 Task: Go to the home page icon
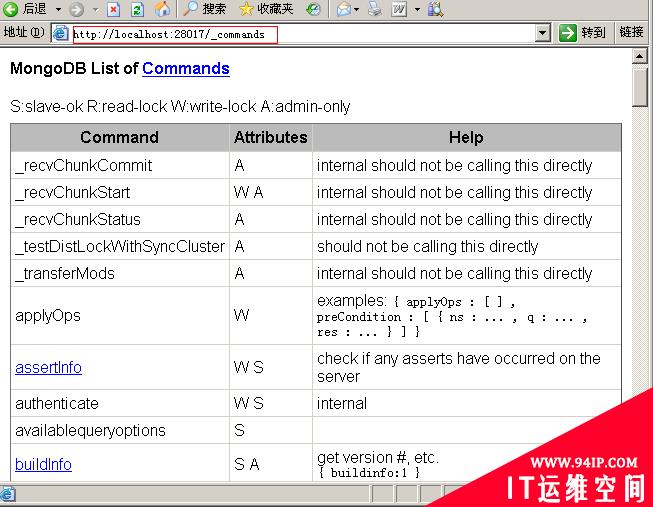[x=162, y=9]
